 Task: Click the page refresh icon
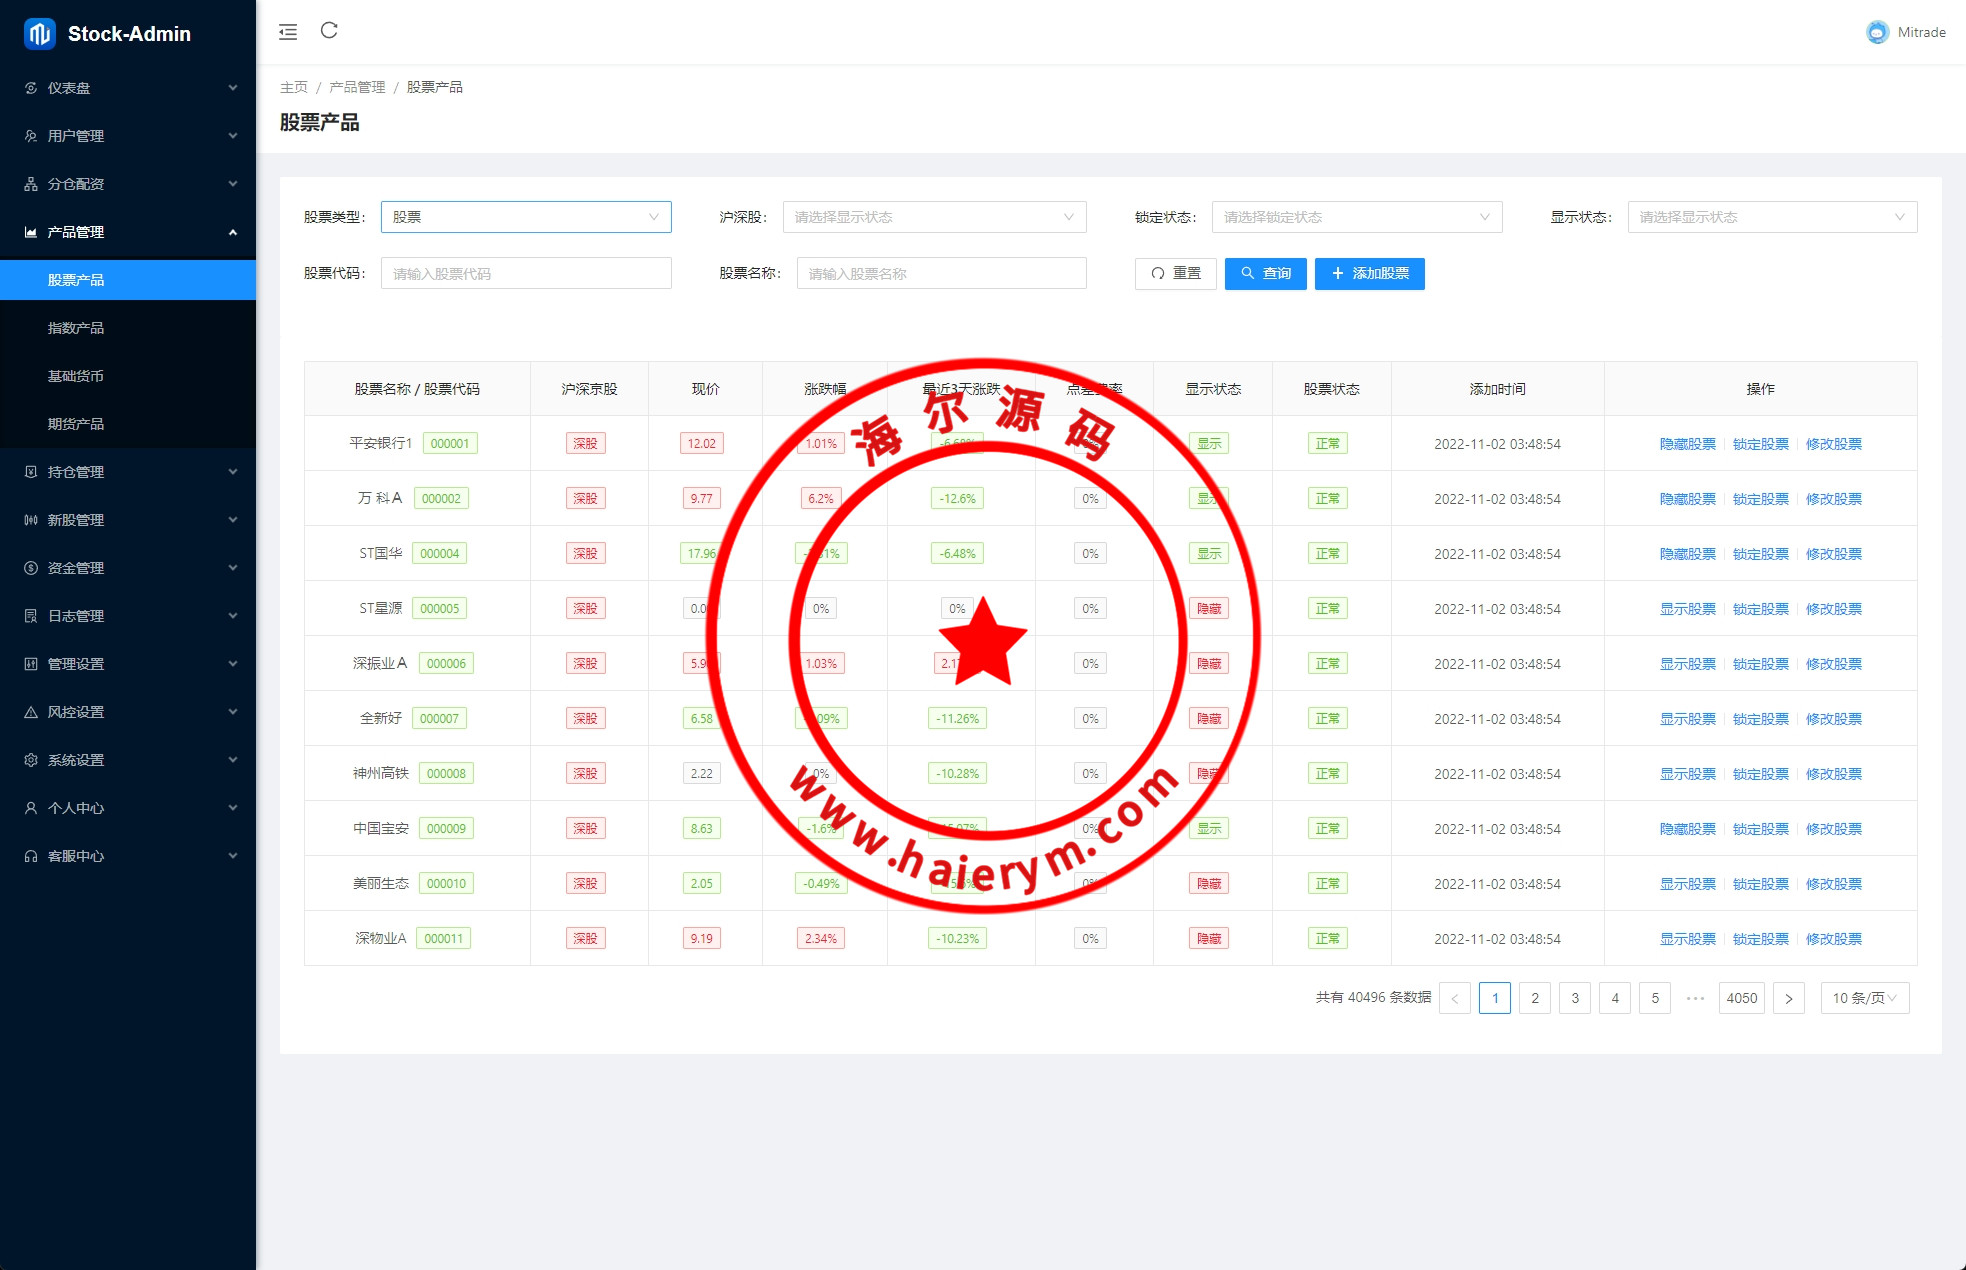coord(329,31)
